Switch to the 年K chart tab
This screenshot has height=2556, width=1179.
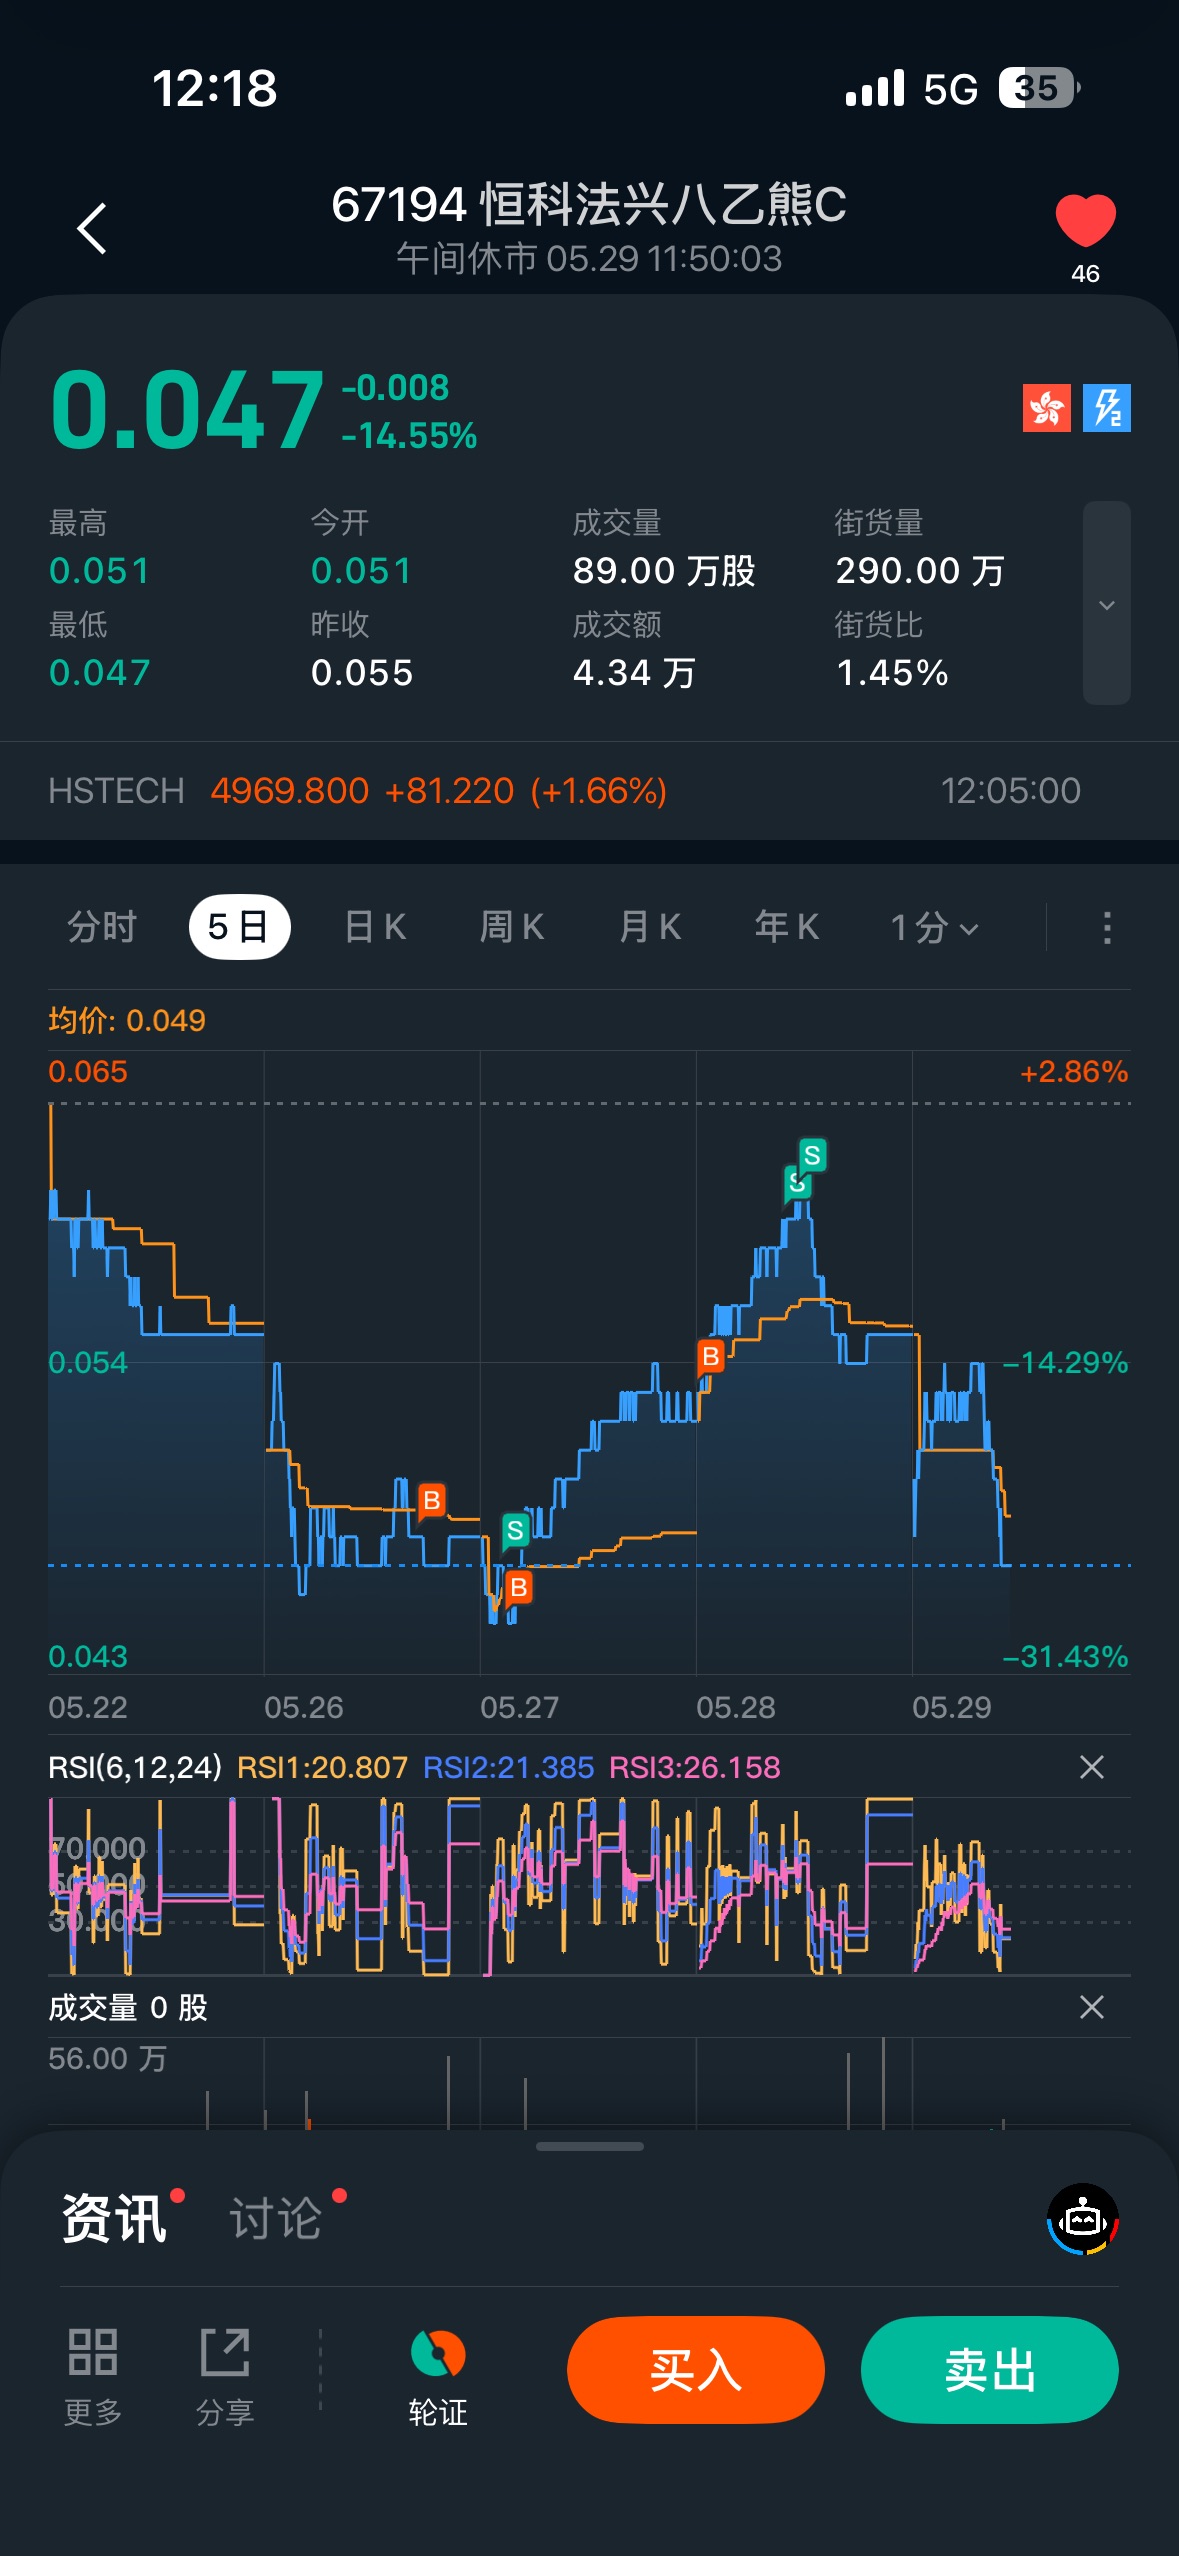(787, 927)
